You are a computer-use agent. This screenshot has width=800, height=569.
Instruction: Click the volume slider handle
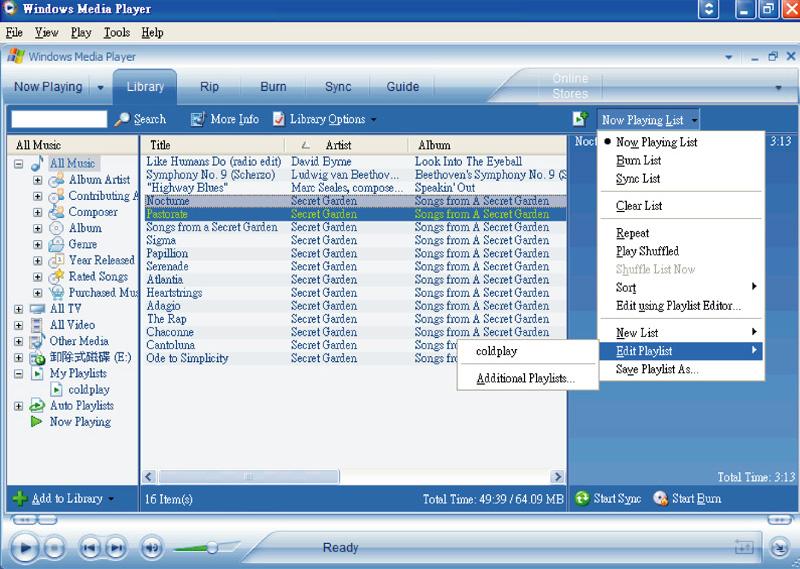click(212, 548)
